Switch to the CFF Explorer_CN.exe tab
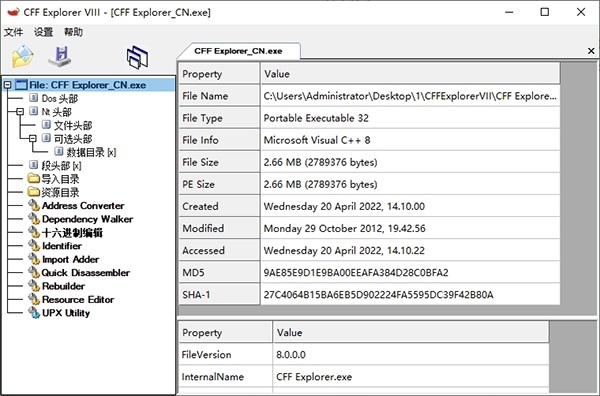 [238, 51]
